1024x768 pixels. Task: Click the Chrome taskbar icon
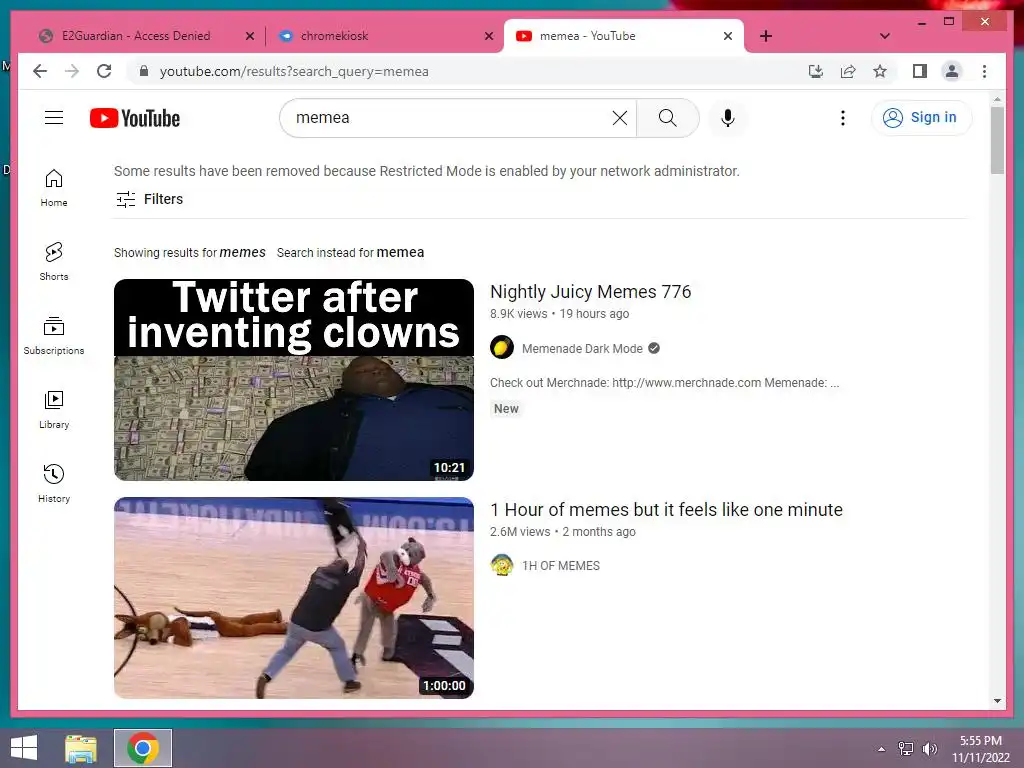[x=143, y=748]
